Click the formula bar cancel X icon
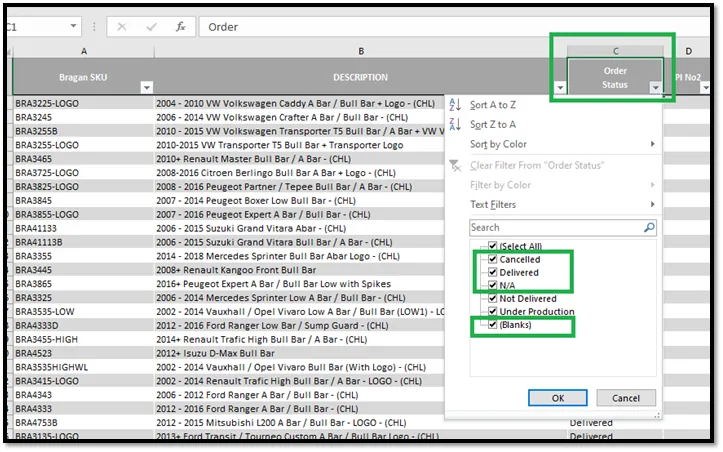723x452 pixels. (122, 27)
